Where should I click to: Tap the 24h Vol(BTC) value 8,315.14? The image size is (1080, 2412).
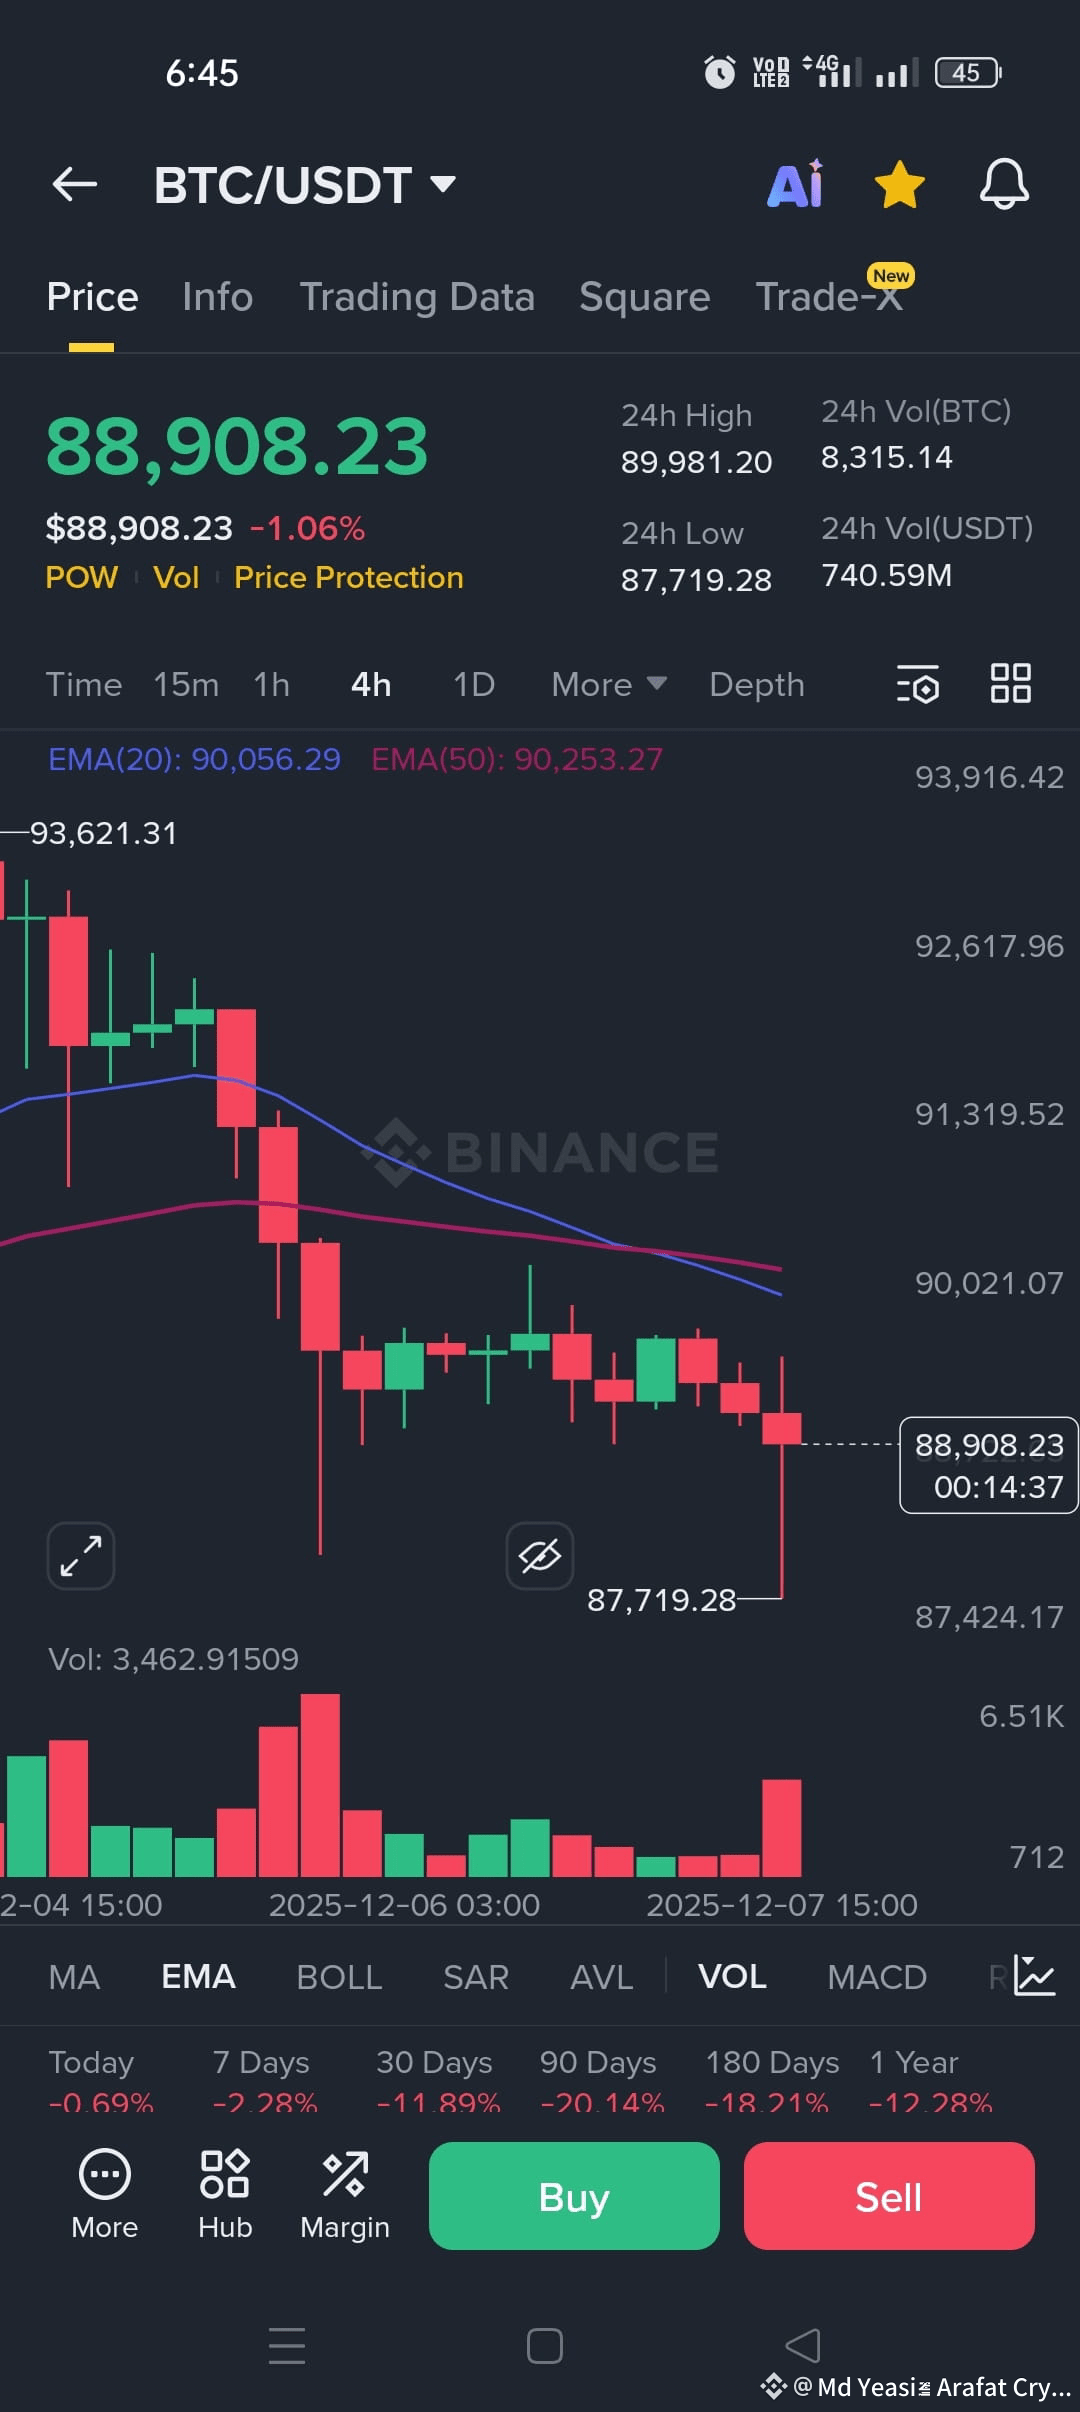(x=887, y=458)
